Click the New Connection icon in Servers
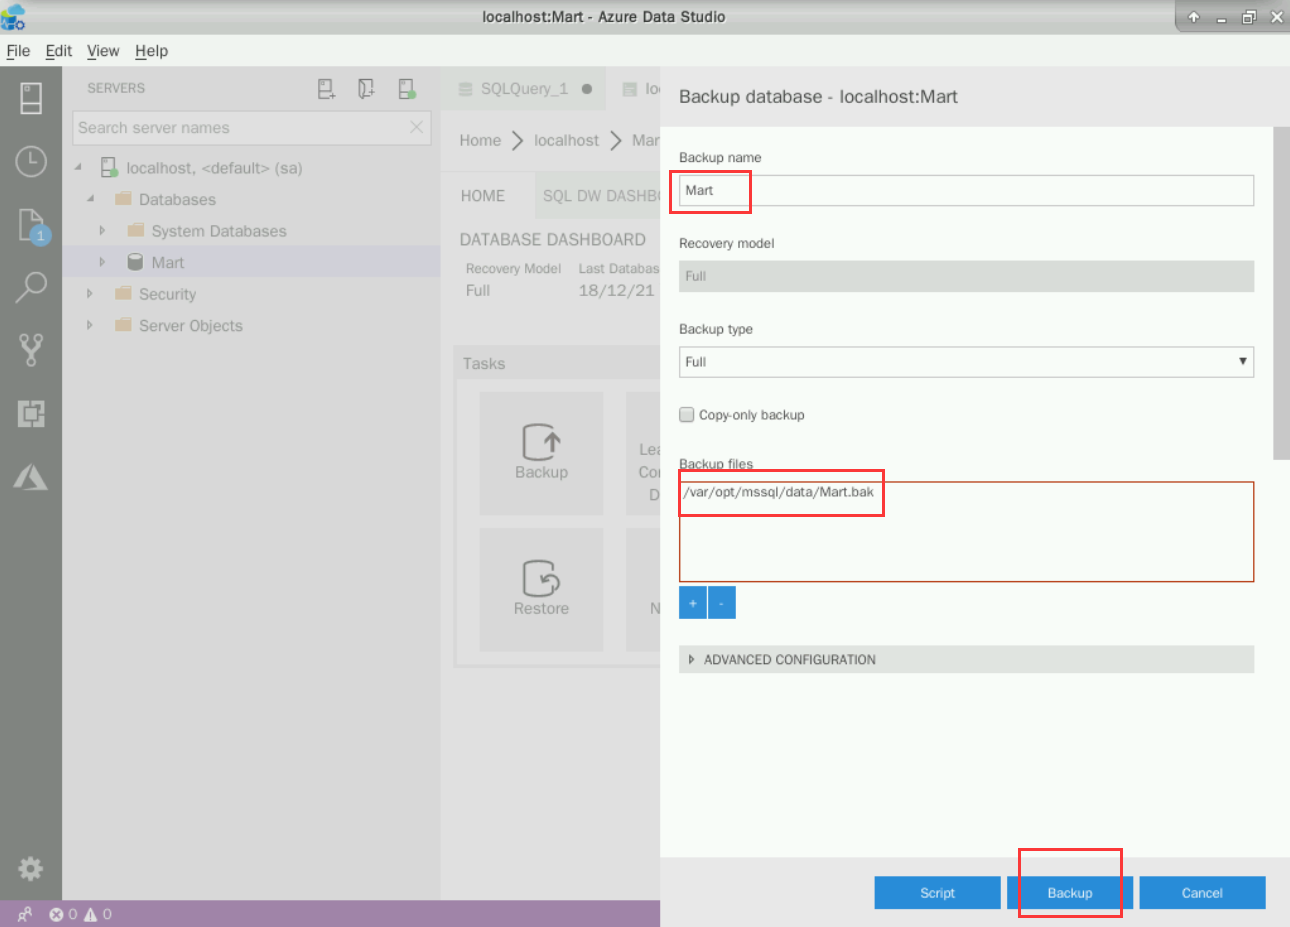The height and width of the screenshot is (927, 1290). click(x=326, y=89)
